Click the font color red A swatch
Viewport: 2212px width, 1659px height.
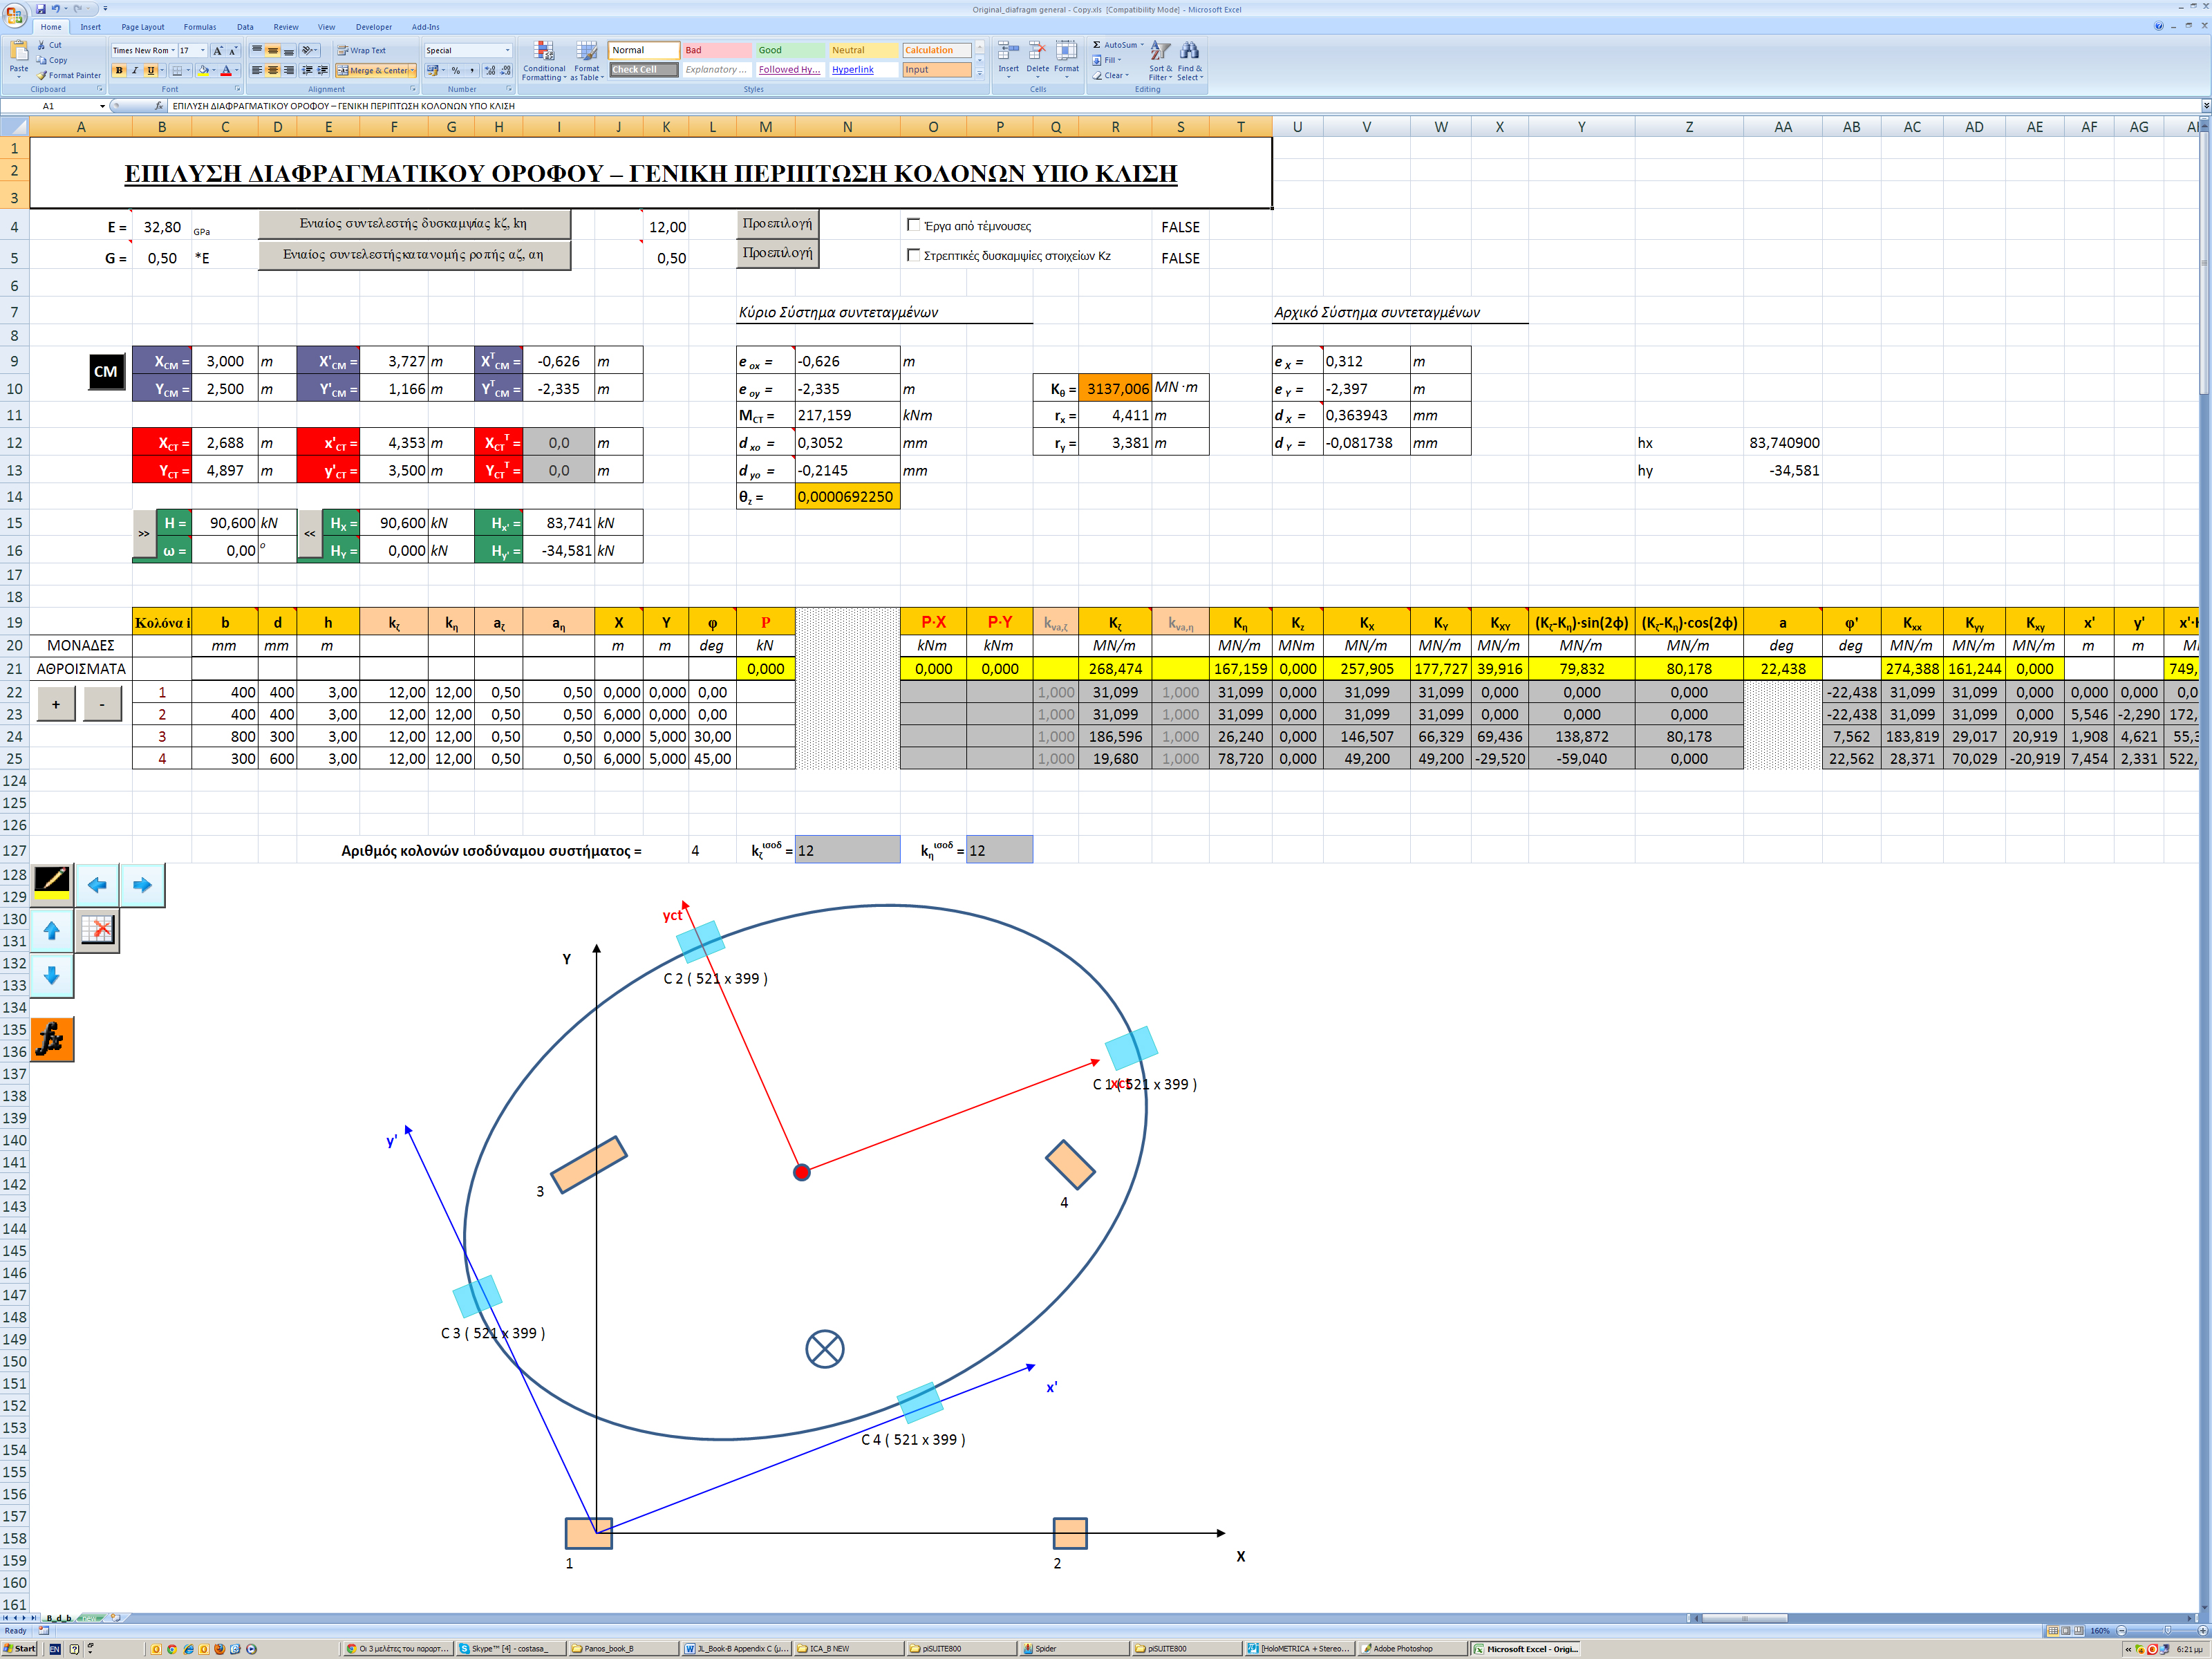pyautogui.click(x=226, y=71)
